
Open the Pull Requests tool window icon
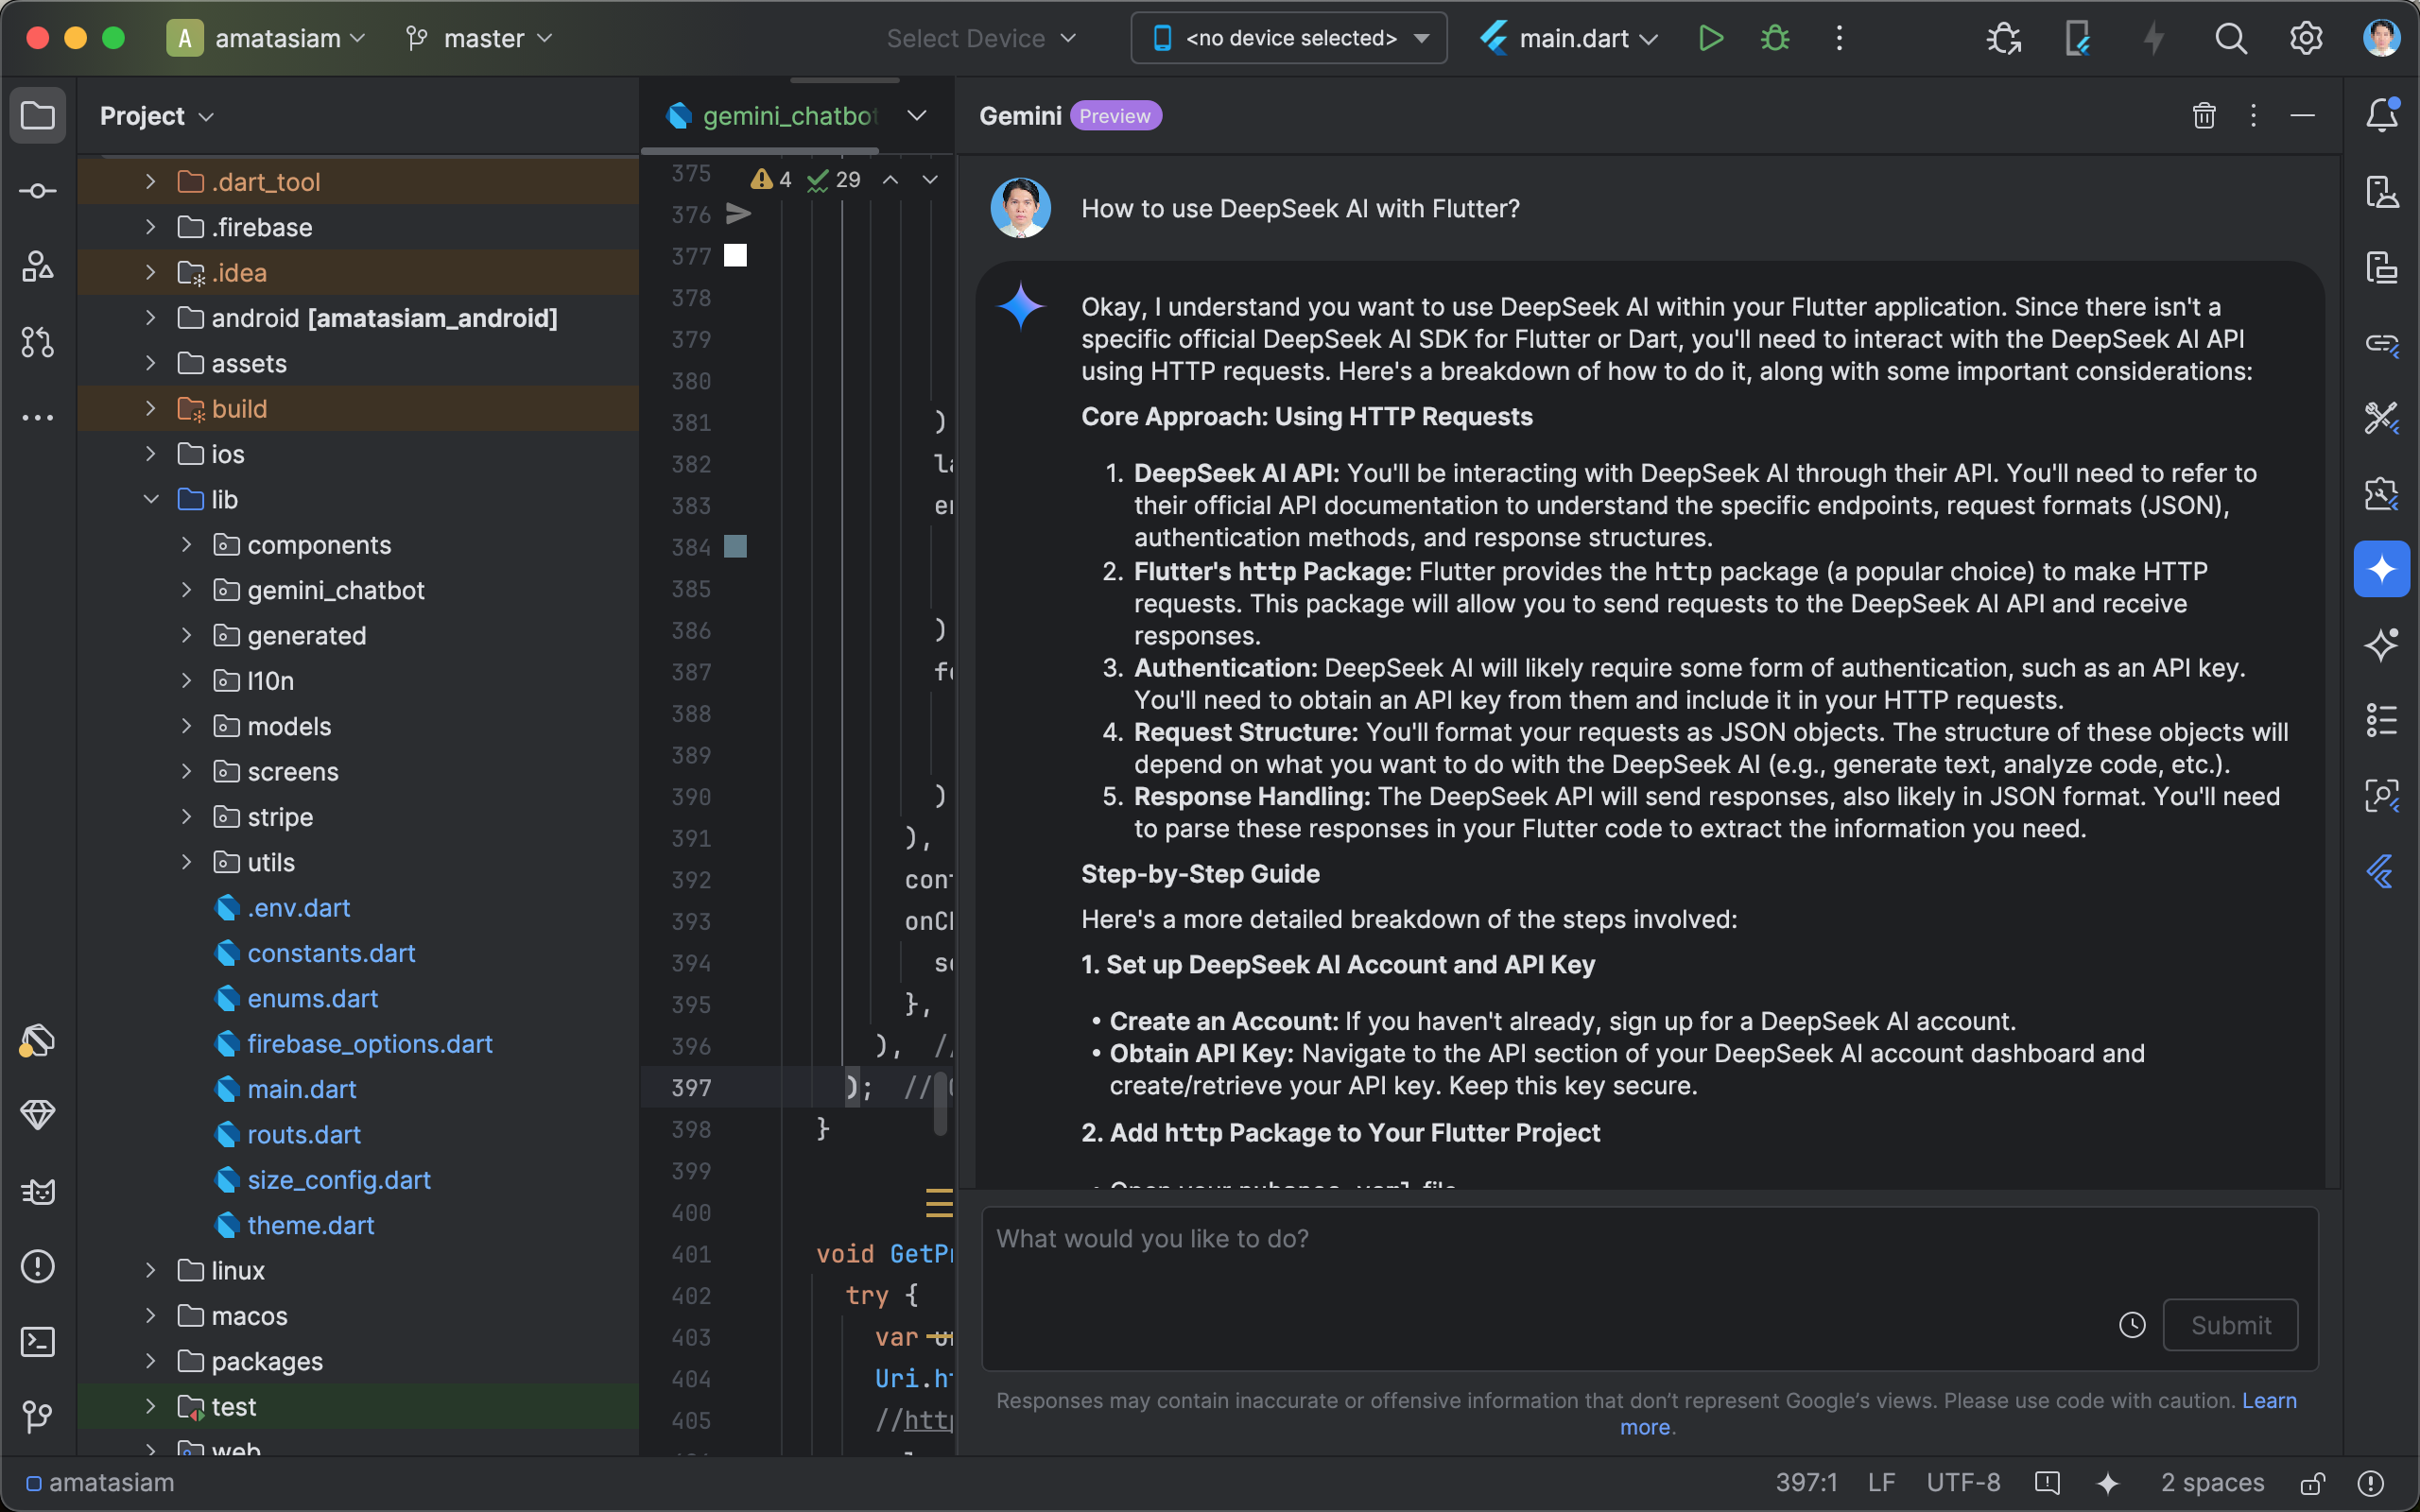click(38, 342)
